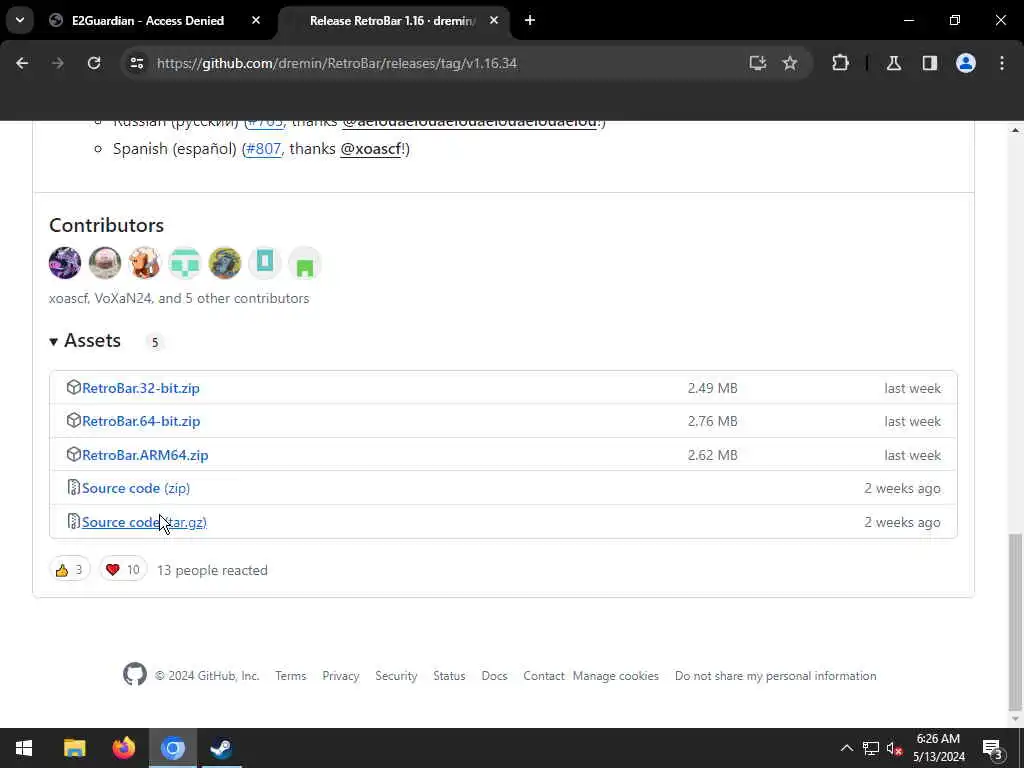Image resolution: width=1024 pixels, height=768 pixels.
Task: React with the thumbs up button
Action: click(69, 569)
